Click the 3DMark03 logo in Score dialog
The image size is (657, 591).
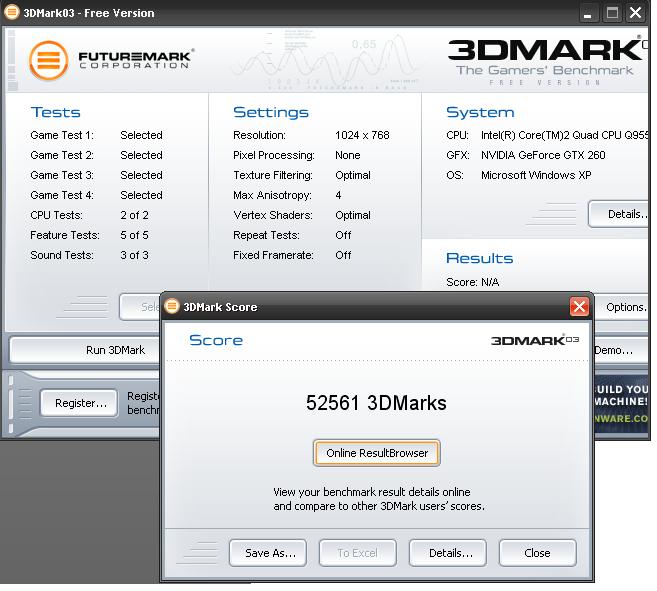pyautogui.click(x=535, y=340)
